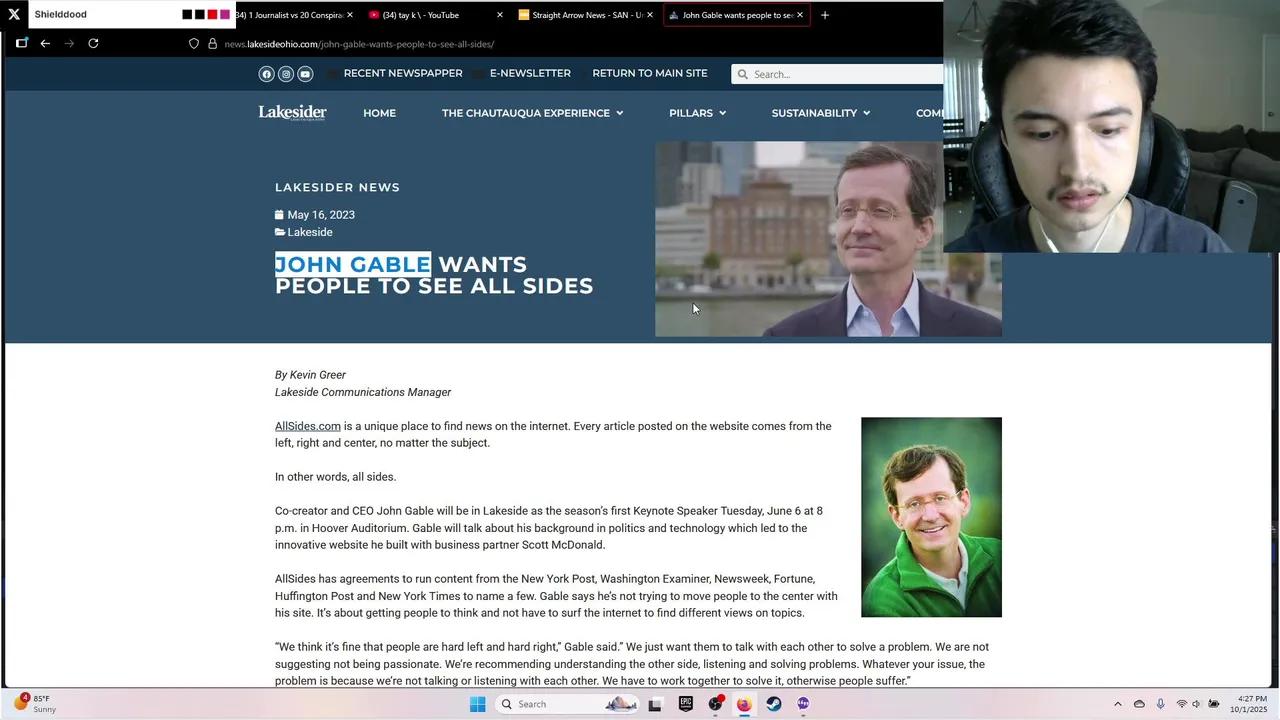The width and height of the screenshot is (1280, 720).
Task: Click the John Gable header photo
Action: [828, 239]
